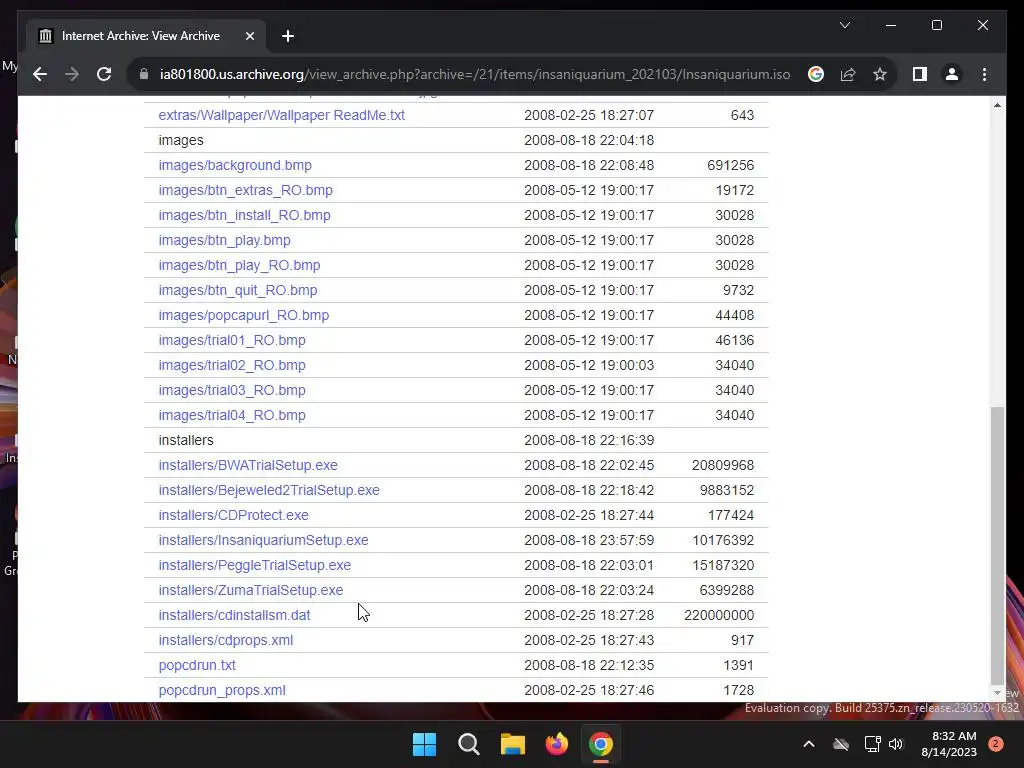Viewport: 1024px width, 768px height.
Task: Open images/btn_quit_RO.bmp link
Action: pos(238,290)
